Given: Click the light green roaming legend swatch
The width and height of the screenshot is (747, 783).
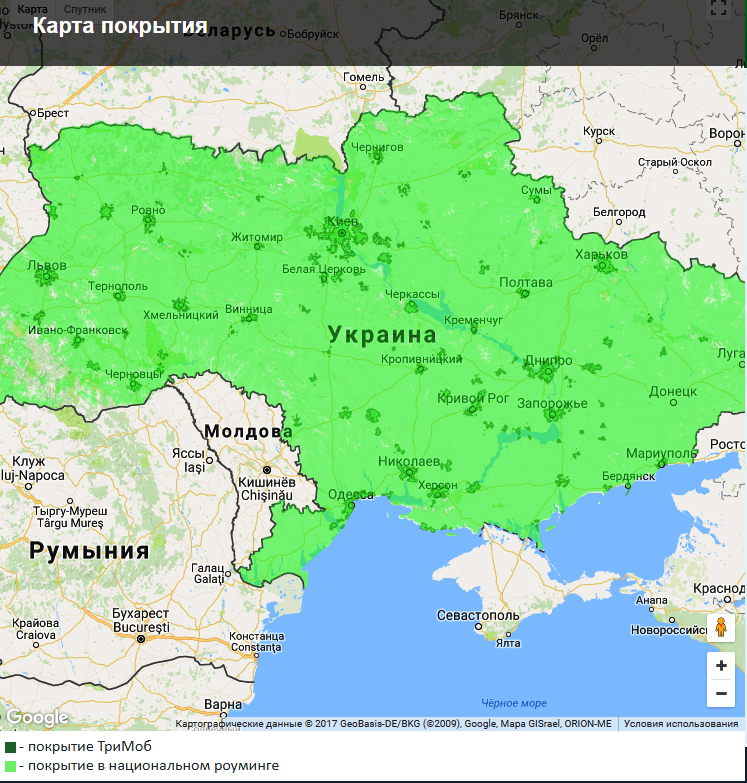Looking at the screenshot, I should [10, 766].
